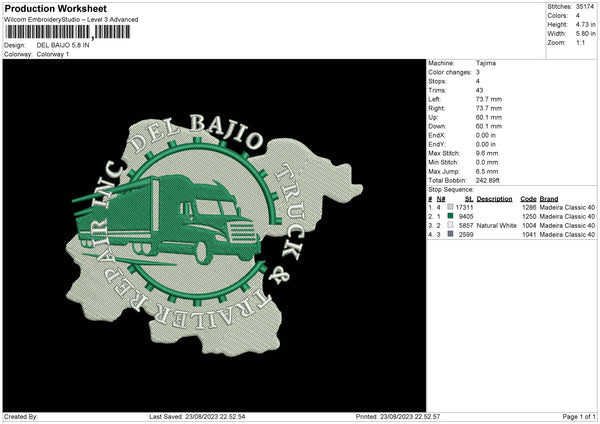The height and width of the screenshot is (424, 600).
Task: Click the white swatch in Natural White row
Action: point(450,225)
